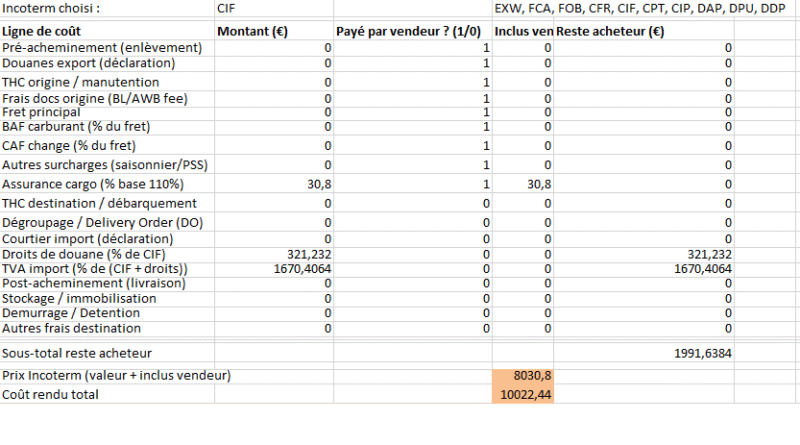Select the 'Post-acheminement (livraison)' cell
800x445 pixels.
click(x=107, y=284)
